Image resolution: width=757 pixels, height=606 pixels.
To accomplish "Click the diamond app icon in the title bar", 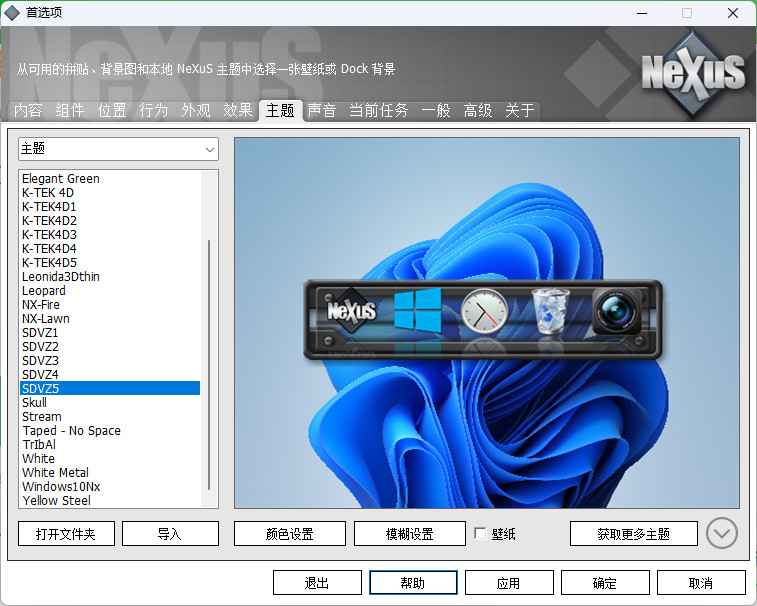I will point(12,13).
